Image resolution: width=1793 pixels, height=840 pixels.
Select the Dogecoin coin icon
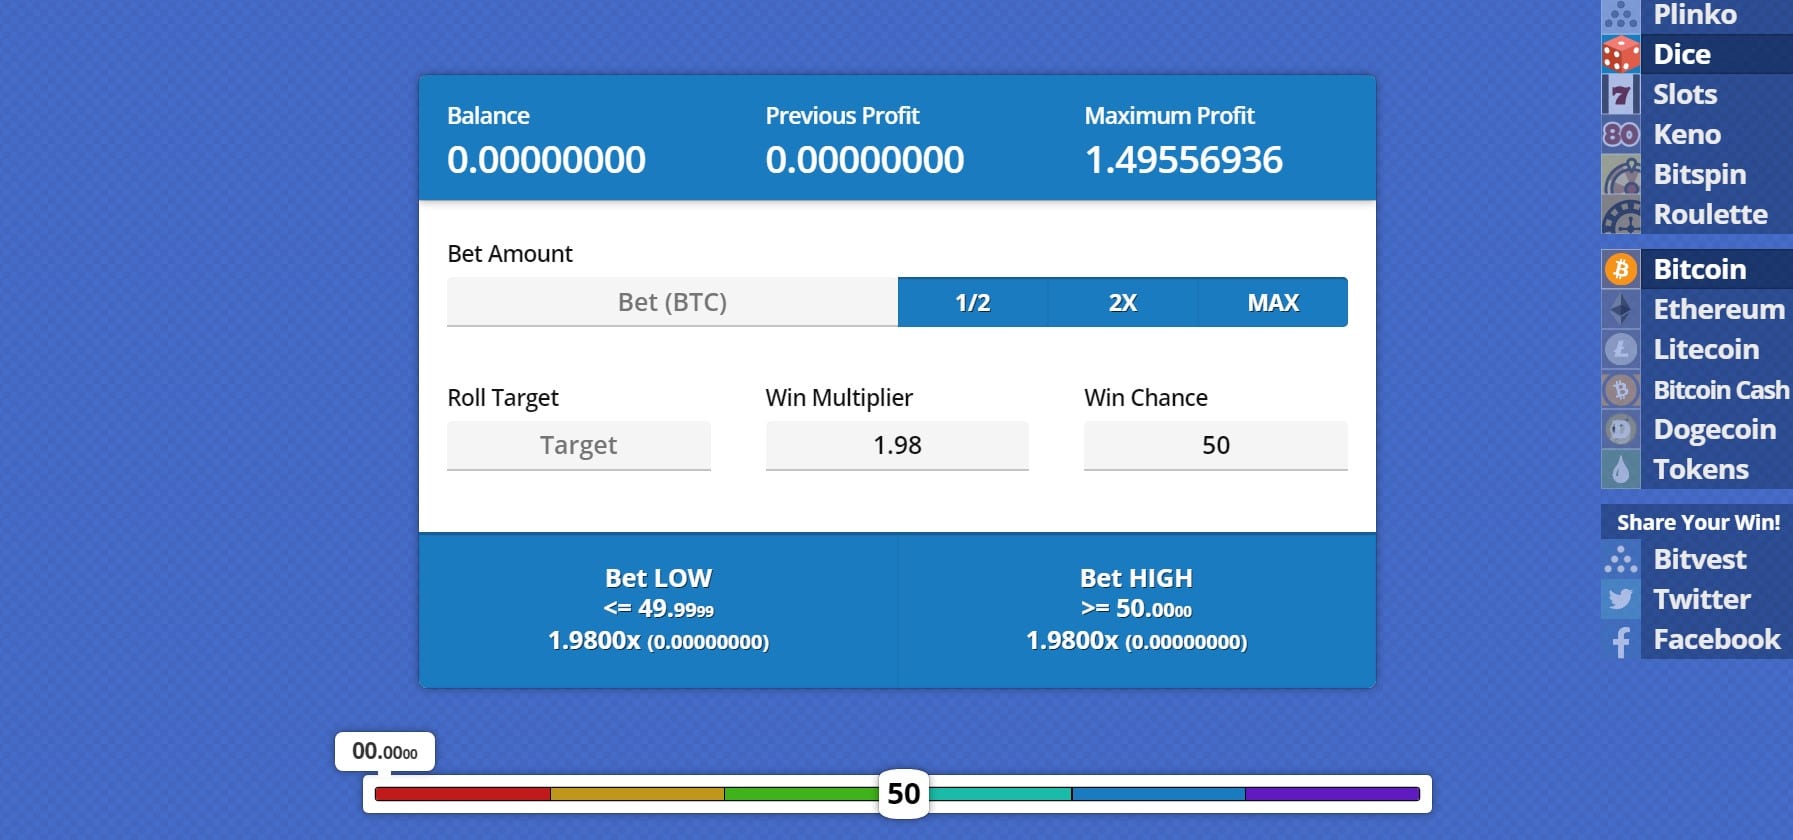click(1621, 429)
